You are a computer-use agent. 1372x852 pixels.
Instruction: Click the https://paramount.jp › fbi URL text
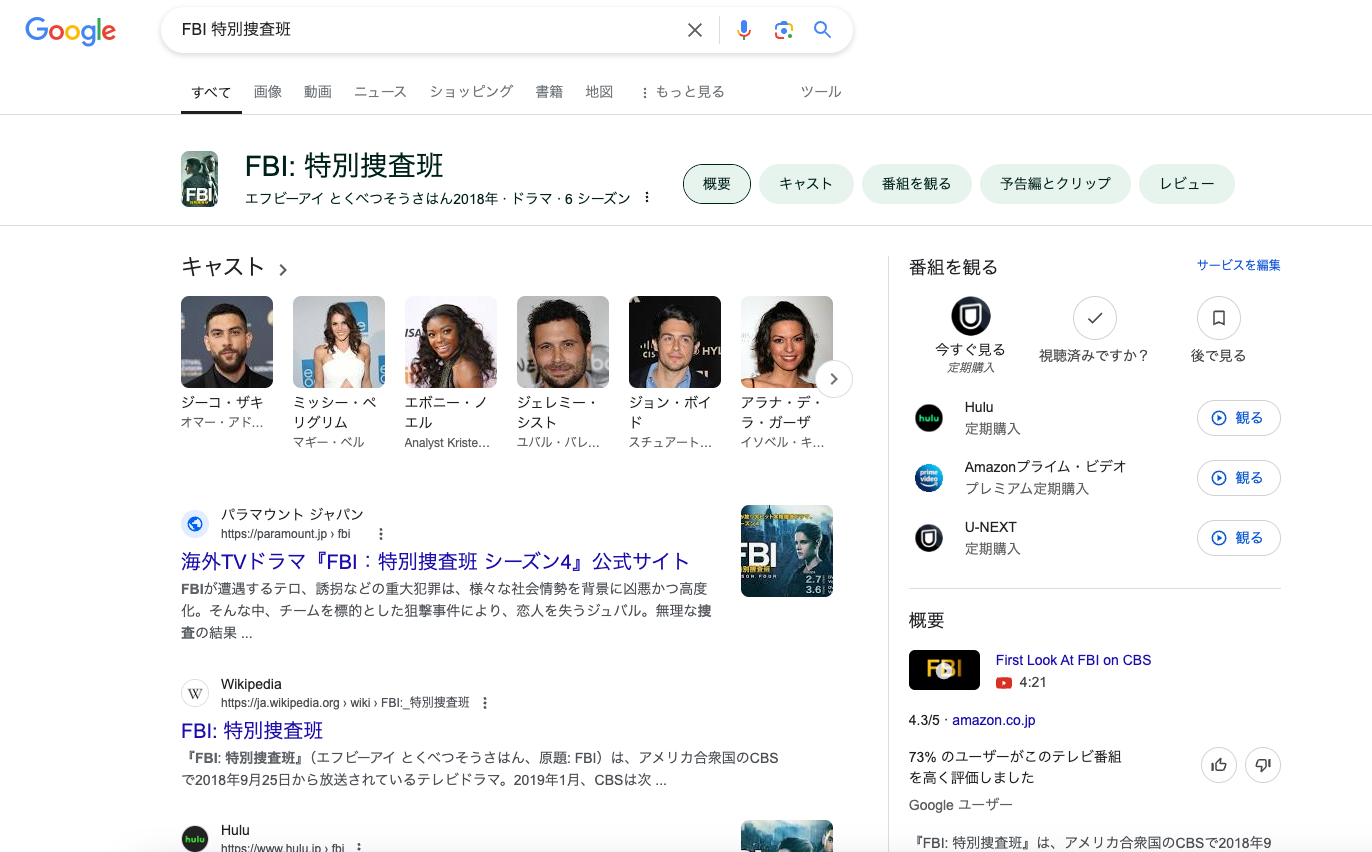(x=286, y=534)
